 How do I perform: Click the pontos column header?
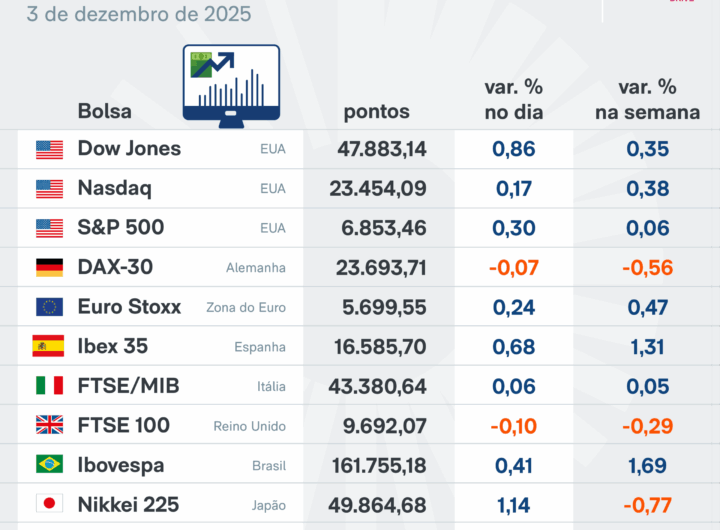click(376, 111)
